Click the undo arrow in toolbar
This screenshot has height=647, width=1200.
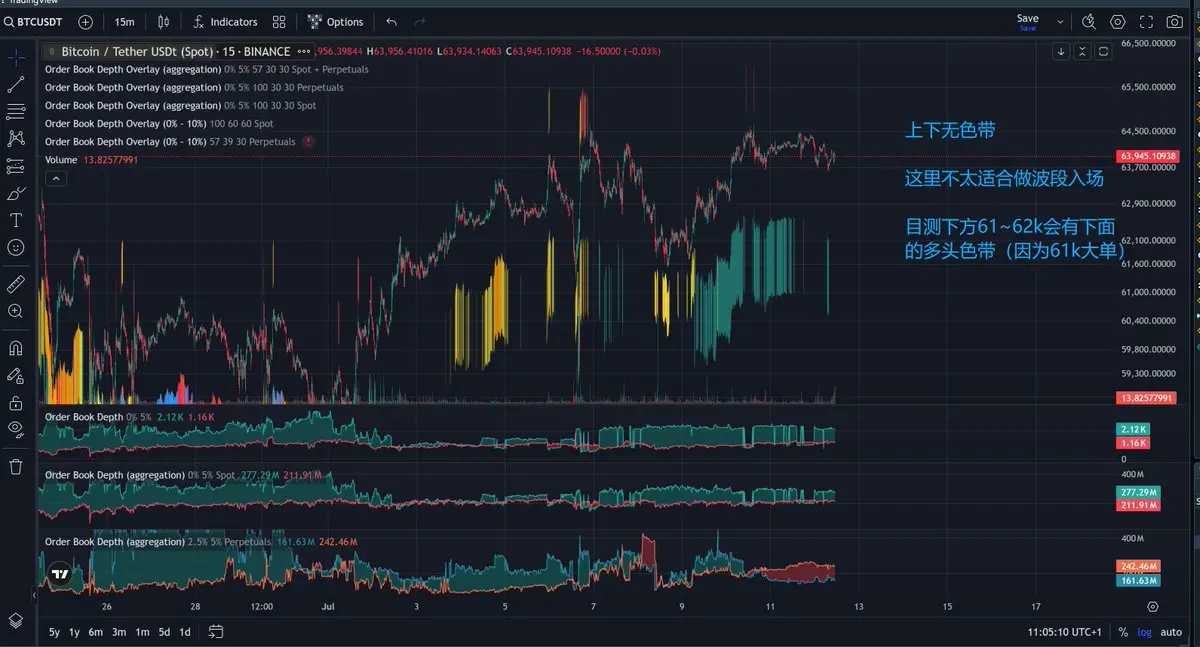391,21
